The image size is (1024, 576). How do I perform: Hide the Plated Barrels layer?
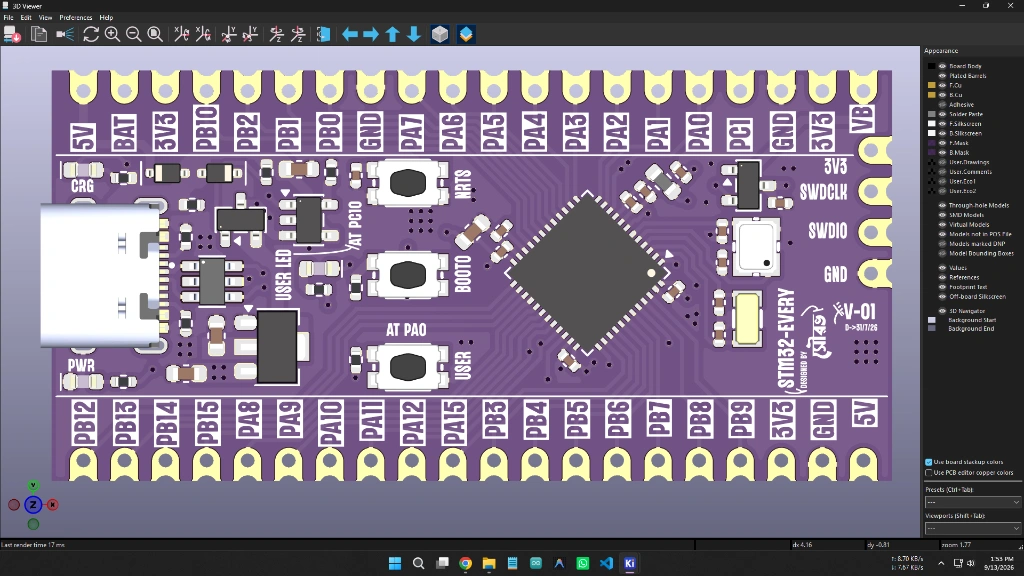point(942,76)
